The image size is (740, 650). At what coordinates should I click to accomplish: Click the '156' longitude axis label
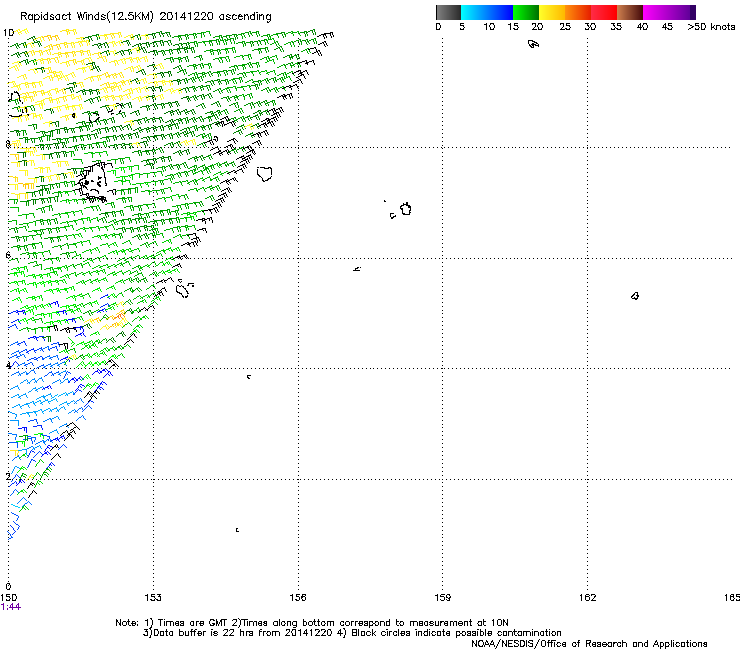click(298, 598)
